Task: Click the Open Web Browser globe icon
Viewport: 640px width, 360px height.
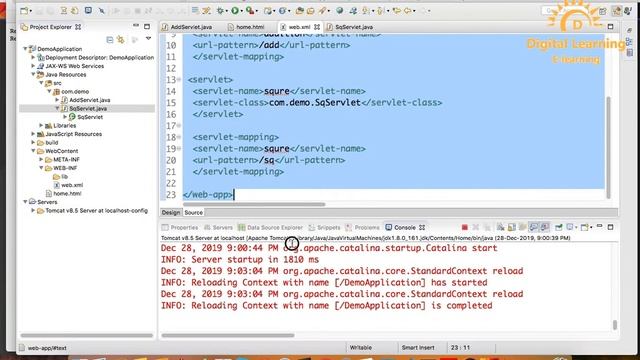Action: tap(340, 11)
